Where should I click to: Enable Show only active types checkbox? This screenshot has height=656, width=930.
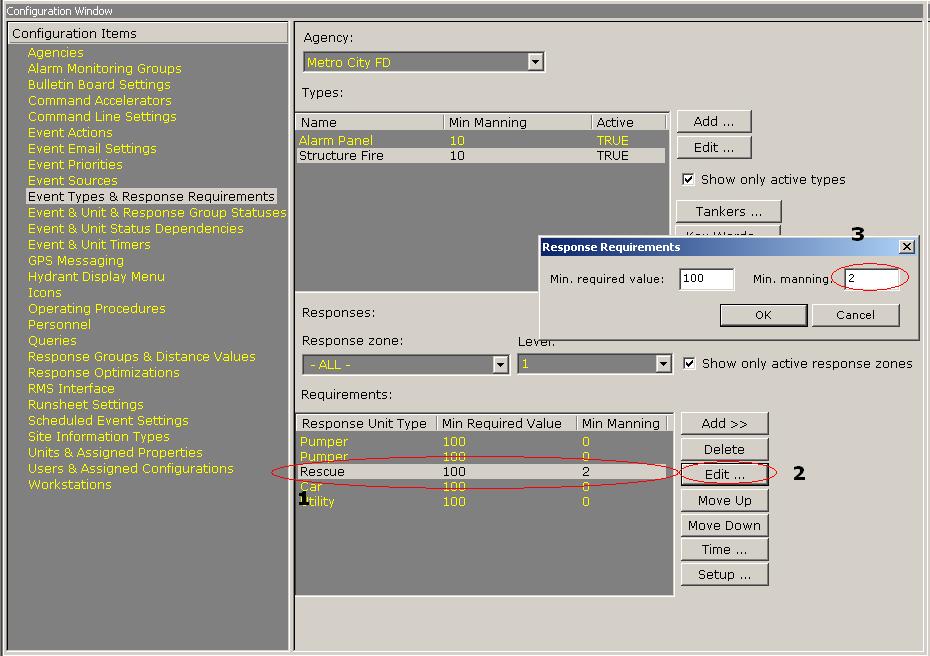tap(688, 180)
